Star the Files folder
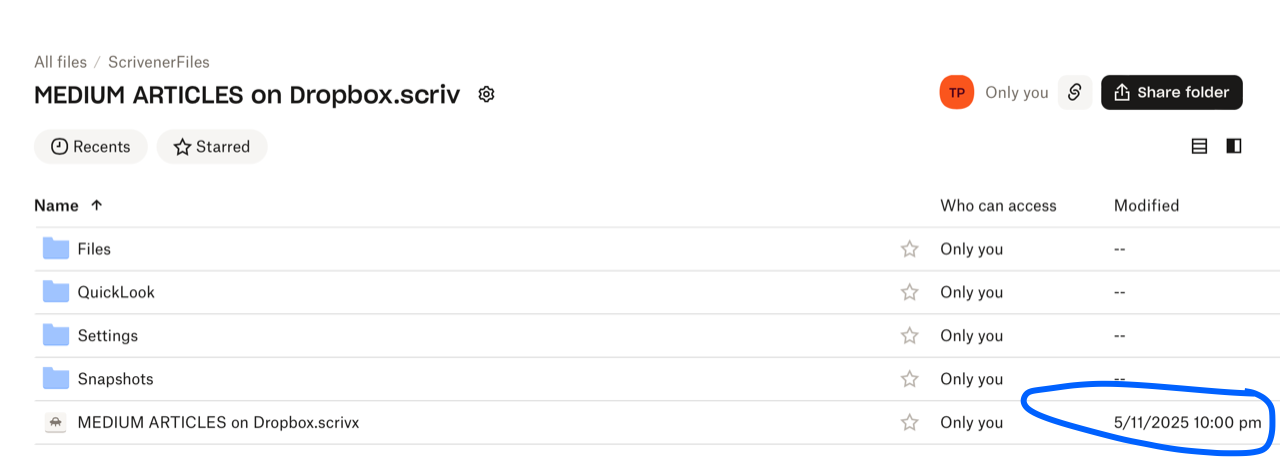Viewport: 1280px width, 472px height. pos(909,249)
